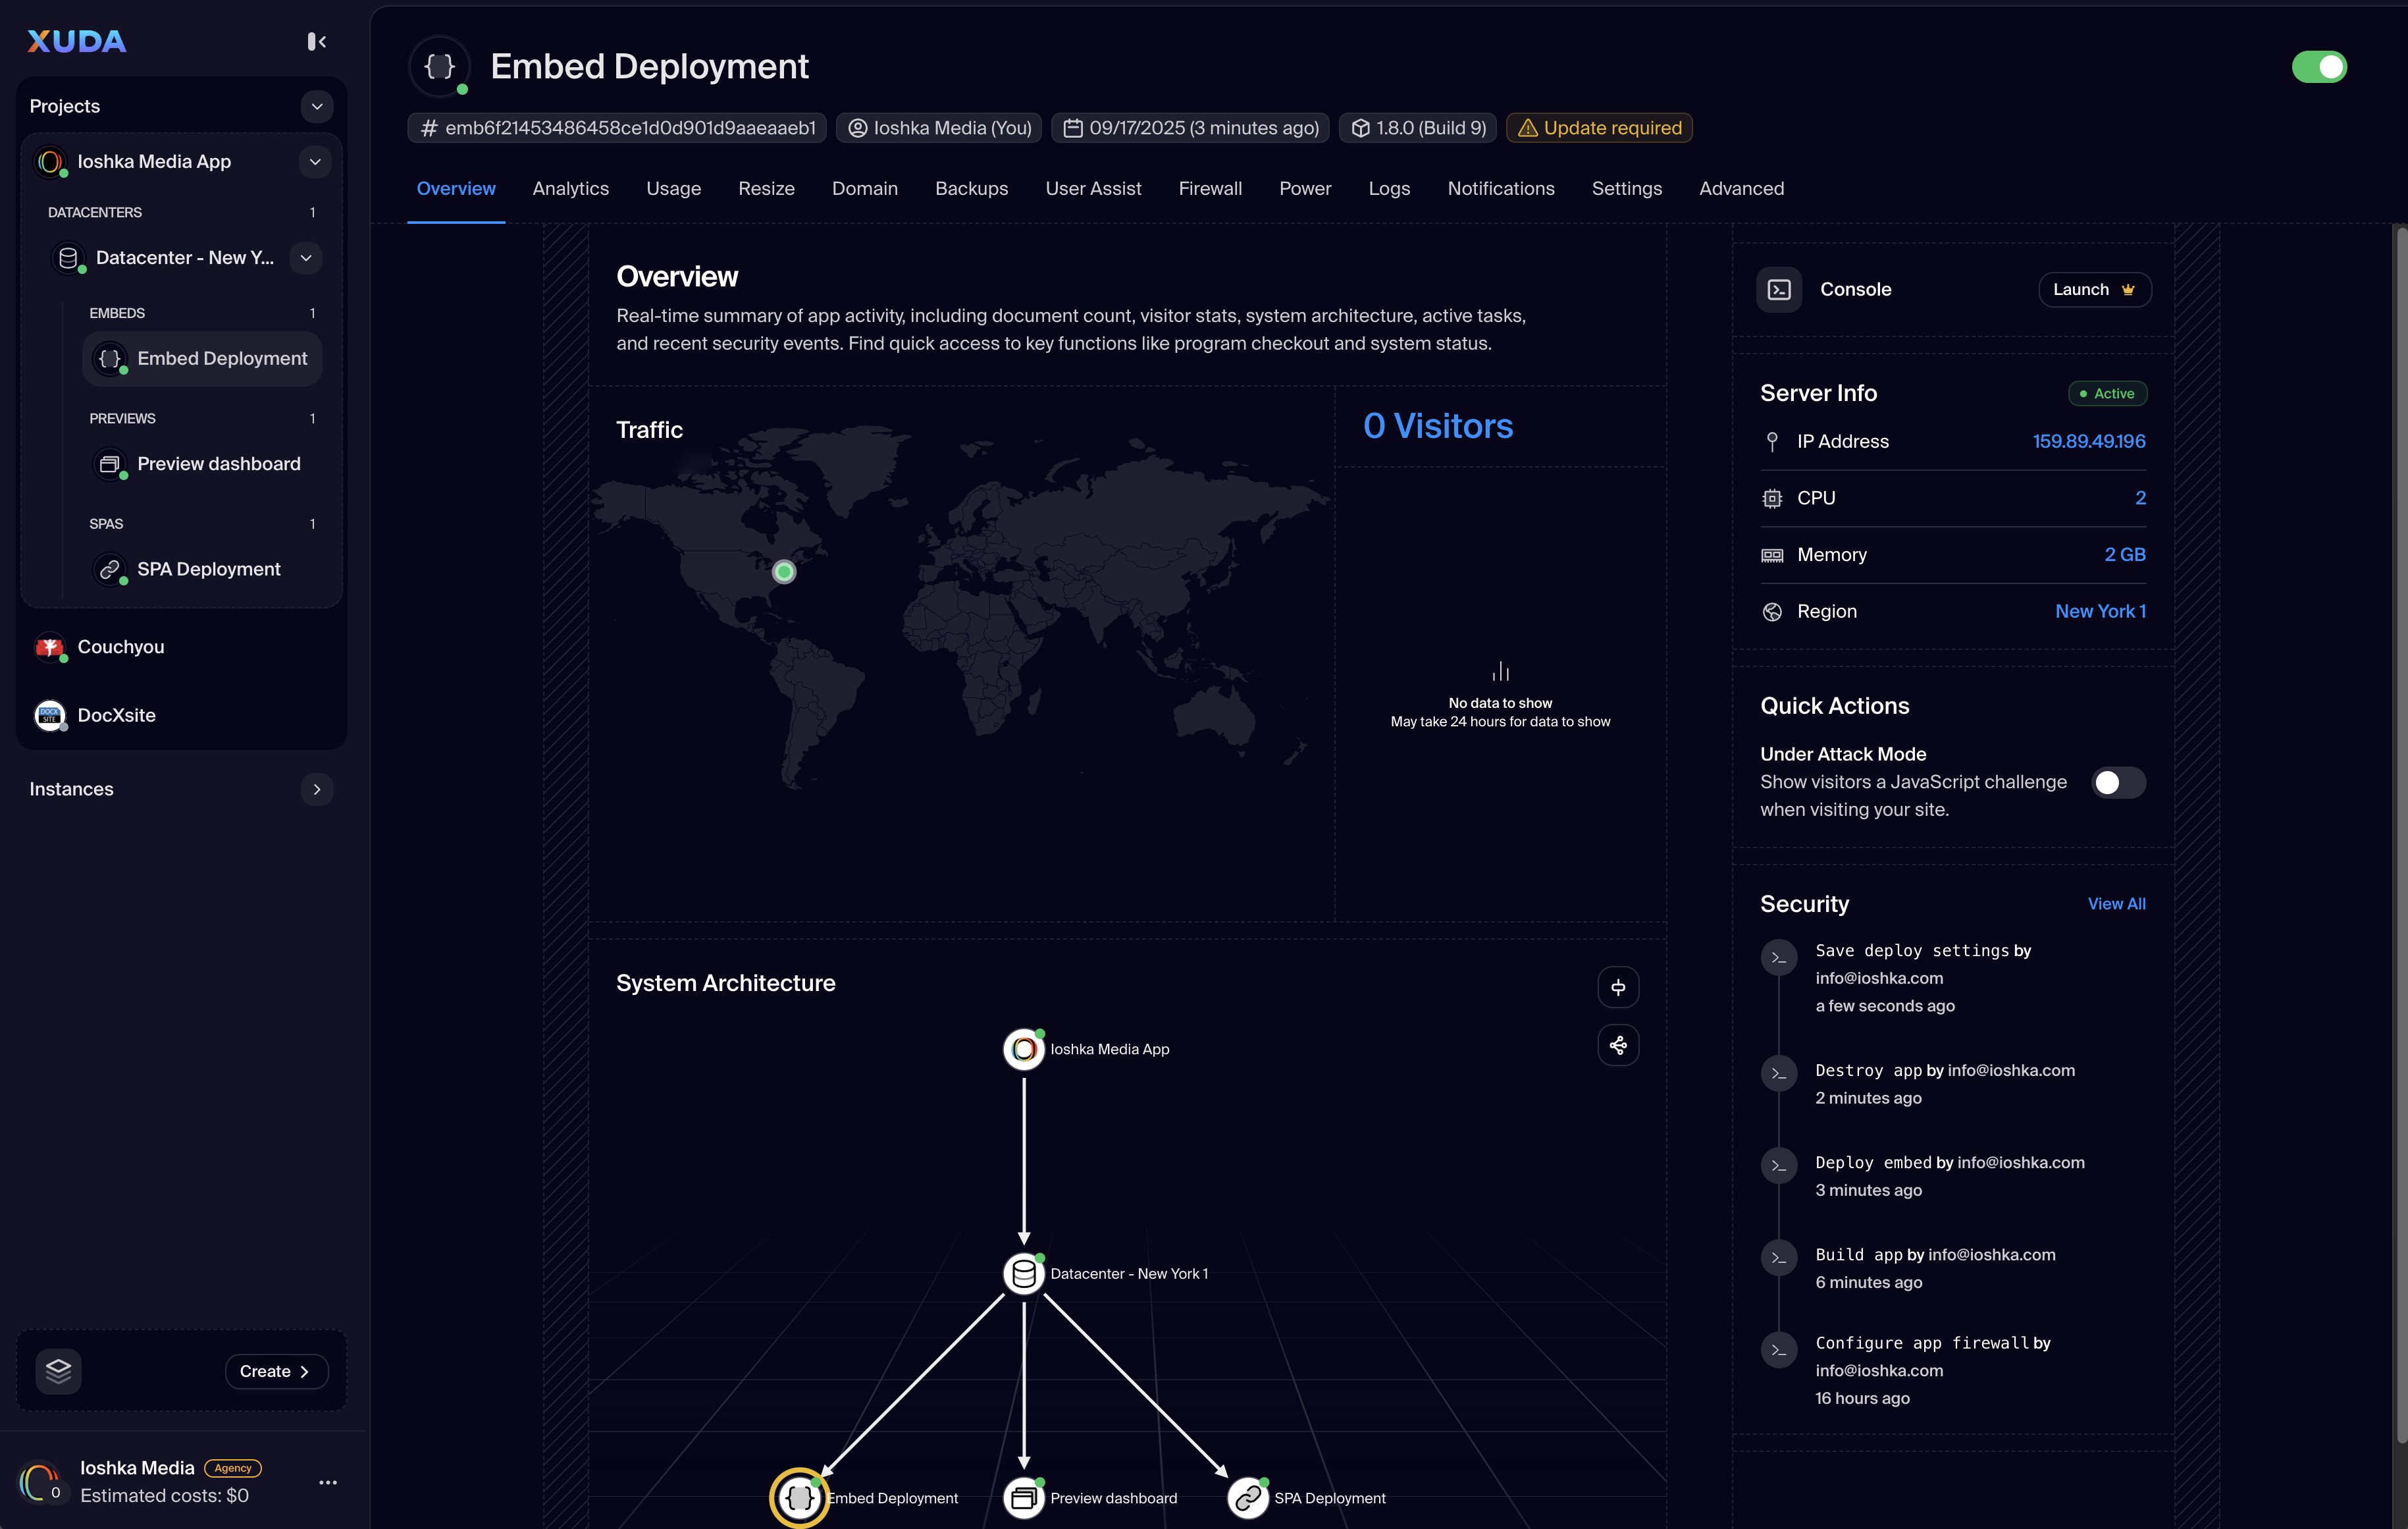Viewport: 2408px width, 1529px height.
Task: Switch to the Firewall tab
Action: pyautogui.click(x=1209, y=188)
